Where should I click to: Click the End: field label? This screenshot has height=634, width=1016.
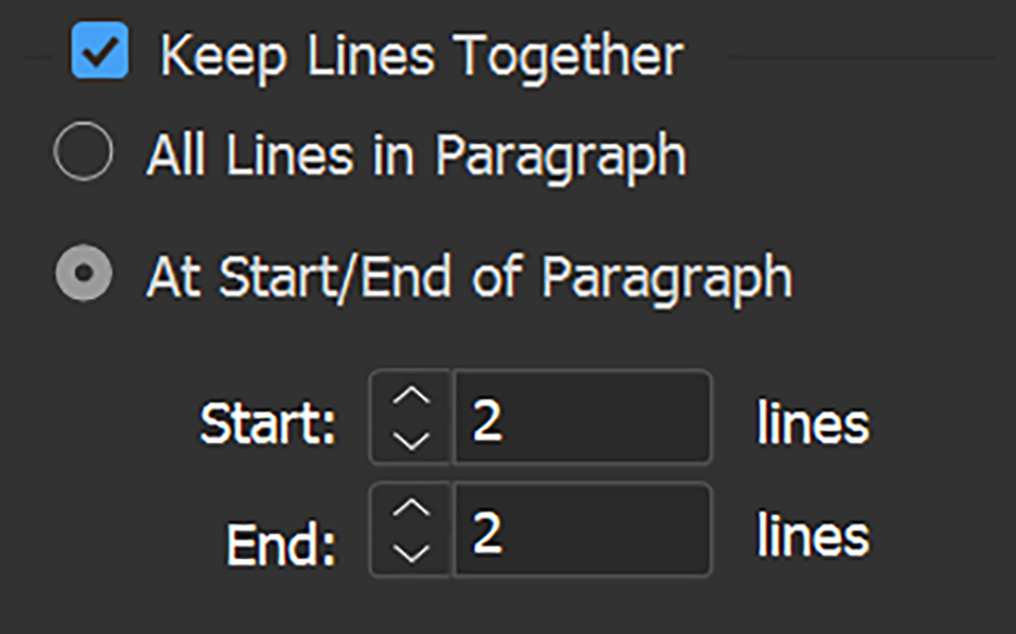[282, 543]
